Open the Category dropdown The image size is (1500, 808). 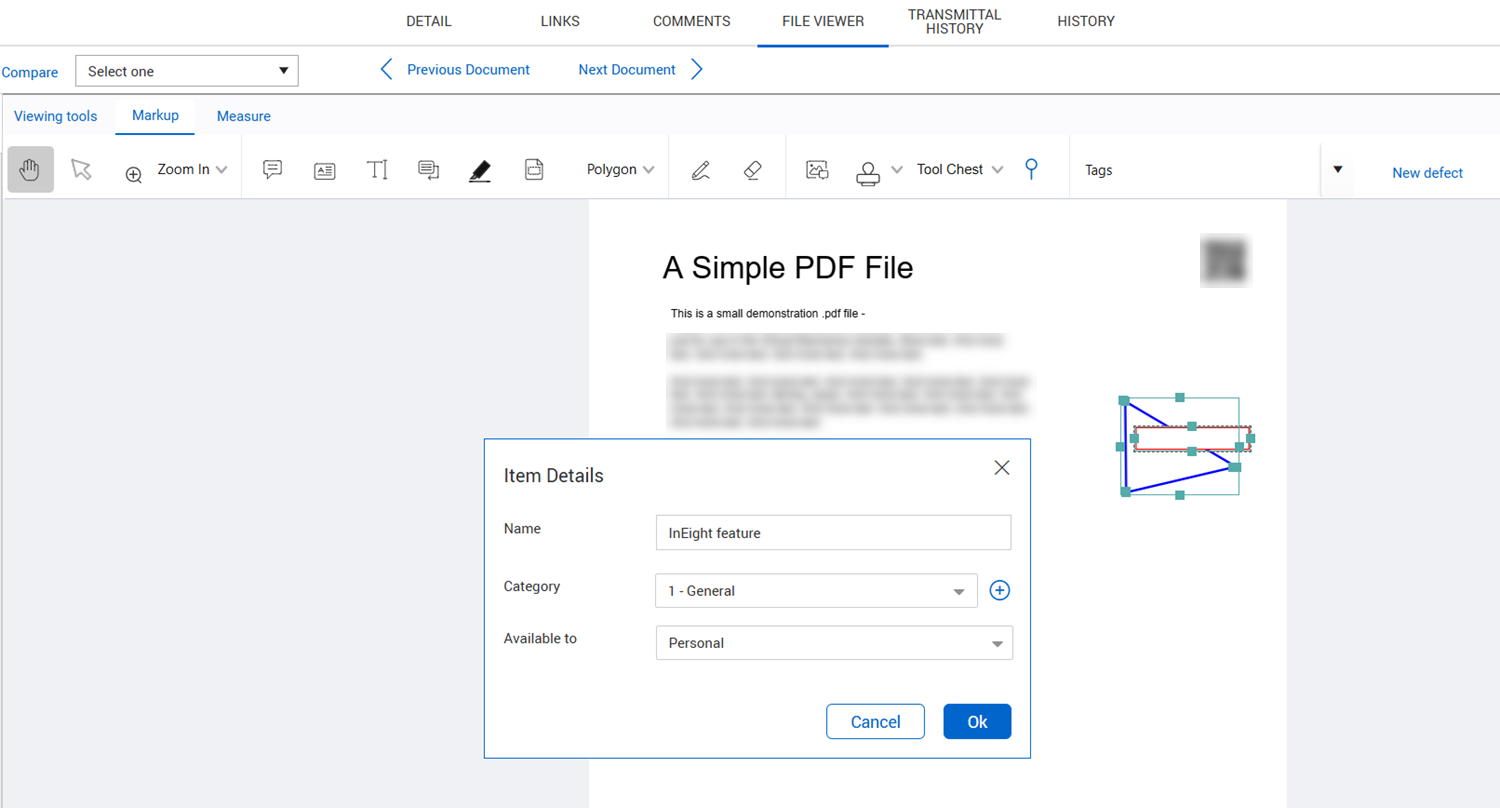(816, 591)
